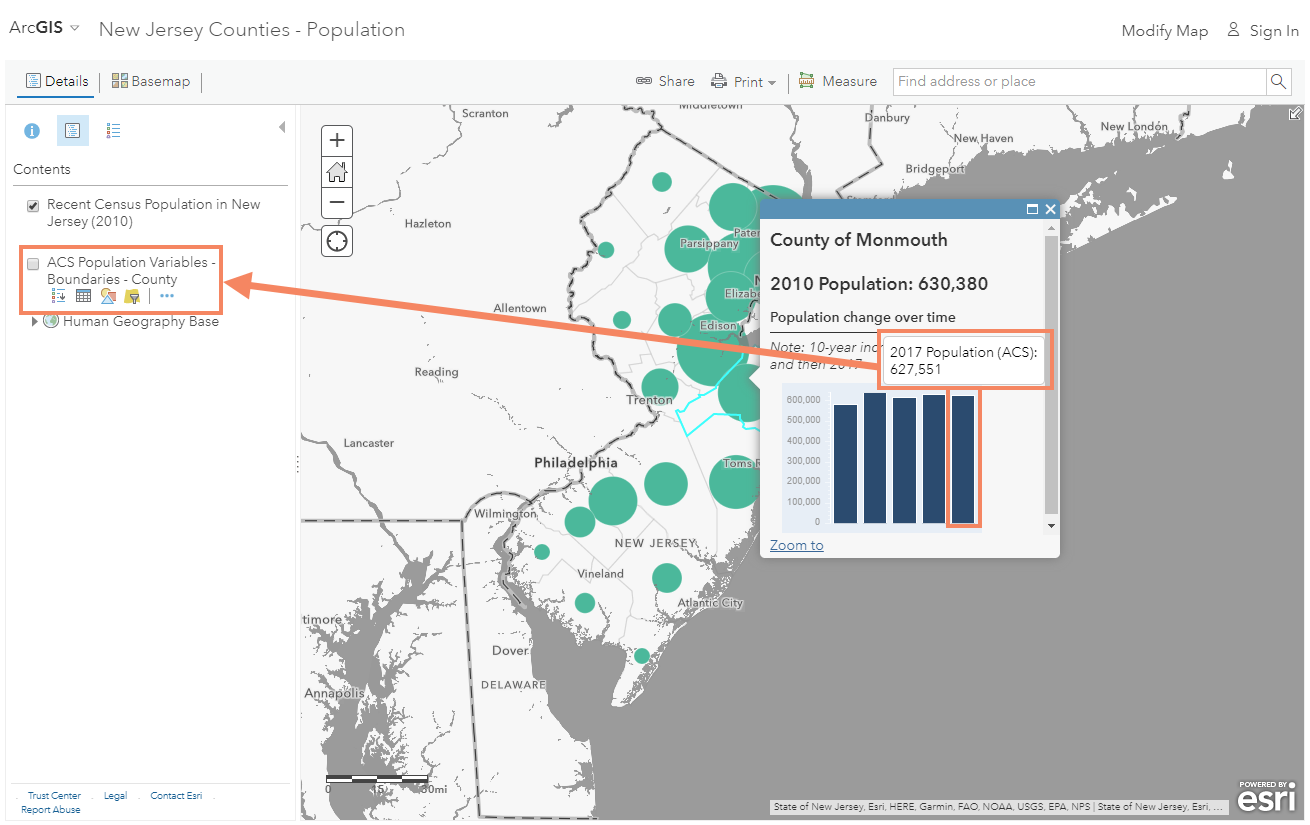
Task: Click the popup scrollbar up arrow
Action: point(1051,229)
